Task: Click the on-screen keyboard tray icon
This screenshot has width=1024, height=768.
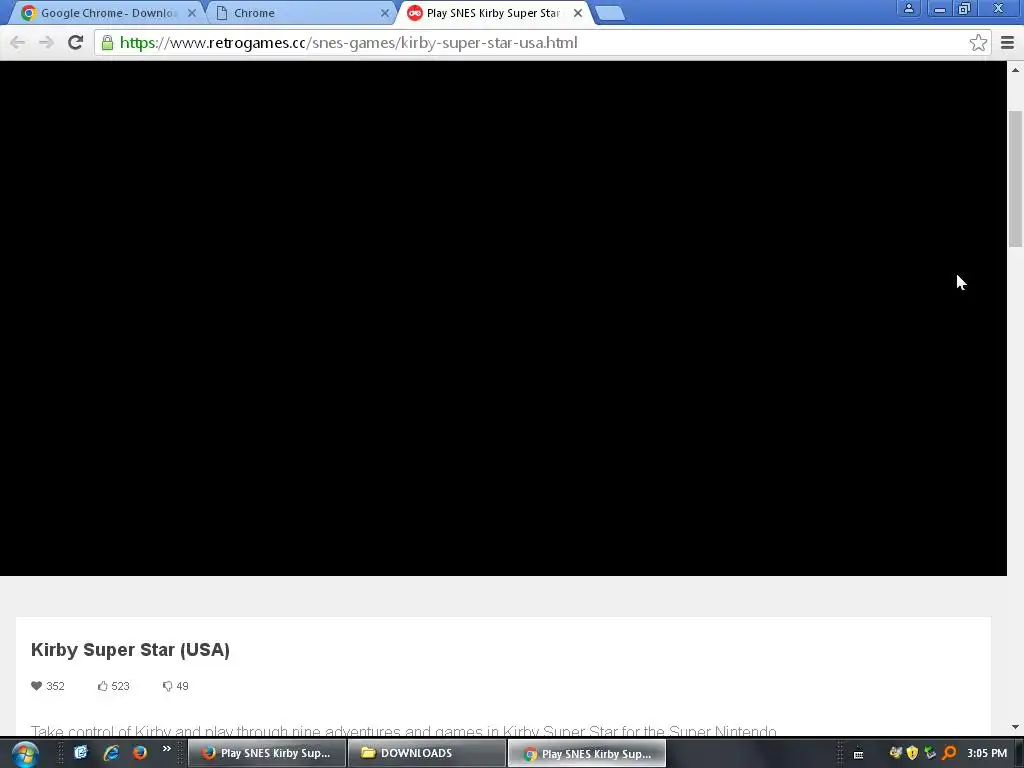Action: coord(859,754)
